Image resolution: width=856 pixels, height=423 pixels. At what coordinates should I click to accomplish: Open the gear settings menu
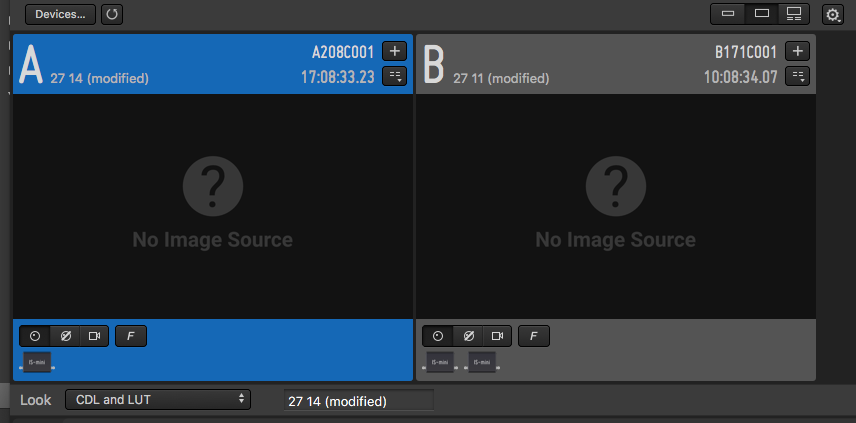pos(832,14)
